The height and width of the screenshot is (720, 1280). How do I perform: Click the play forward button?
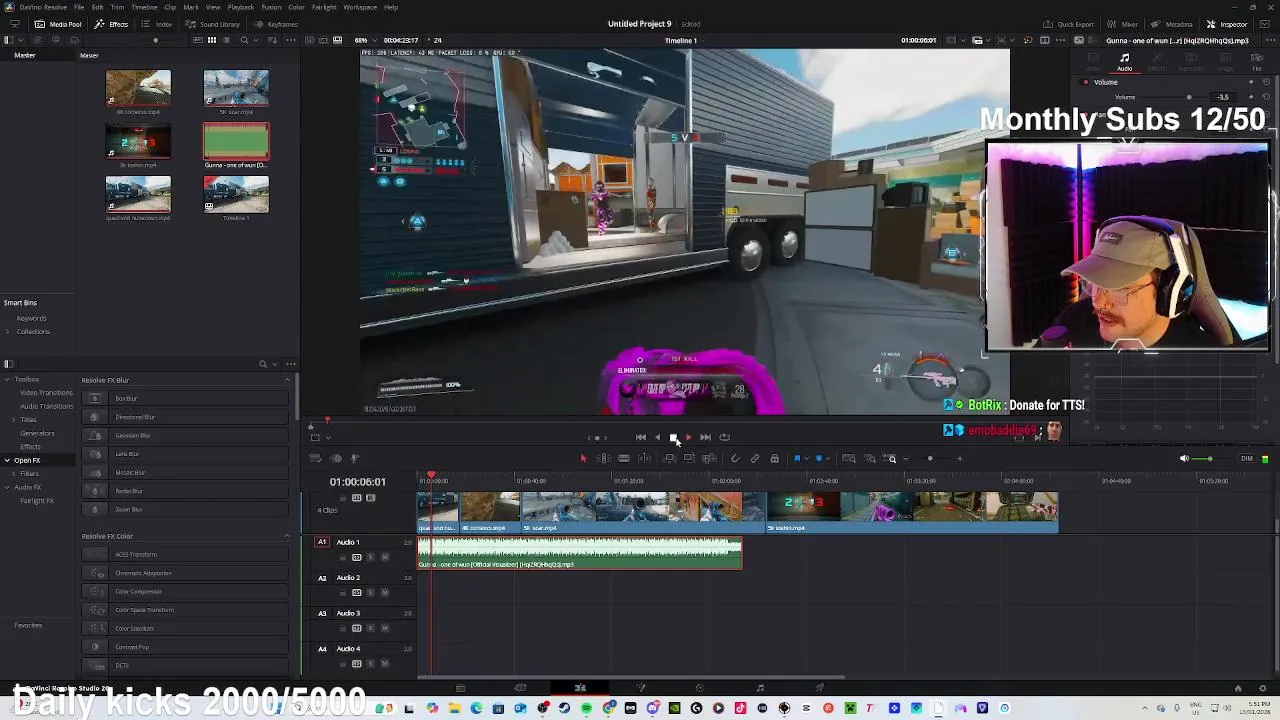point(688,437)
